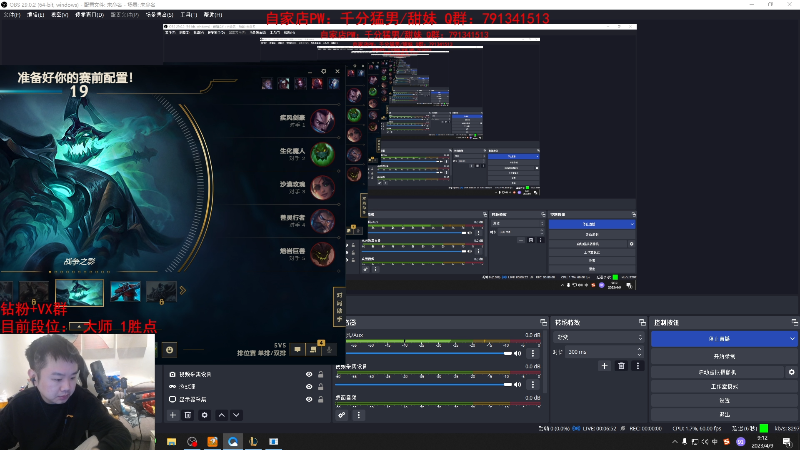Pop out the Controls dock

point(795,322)
